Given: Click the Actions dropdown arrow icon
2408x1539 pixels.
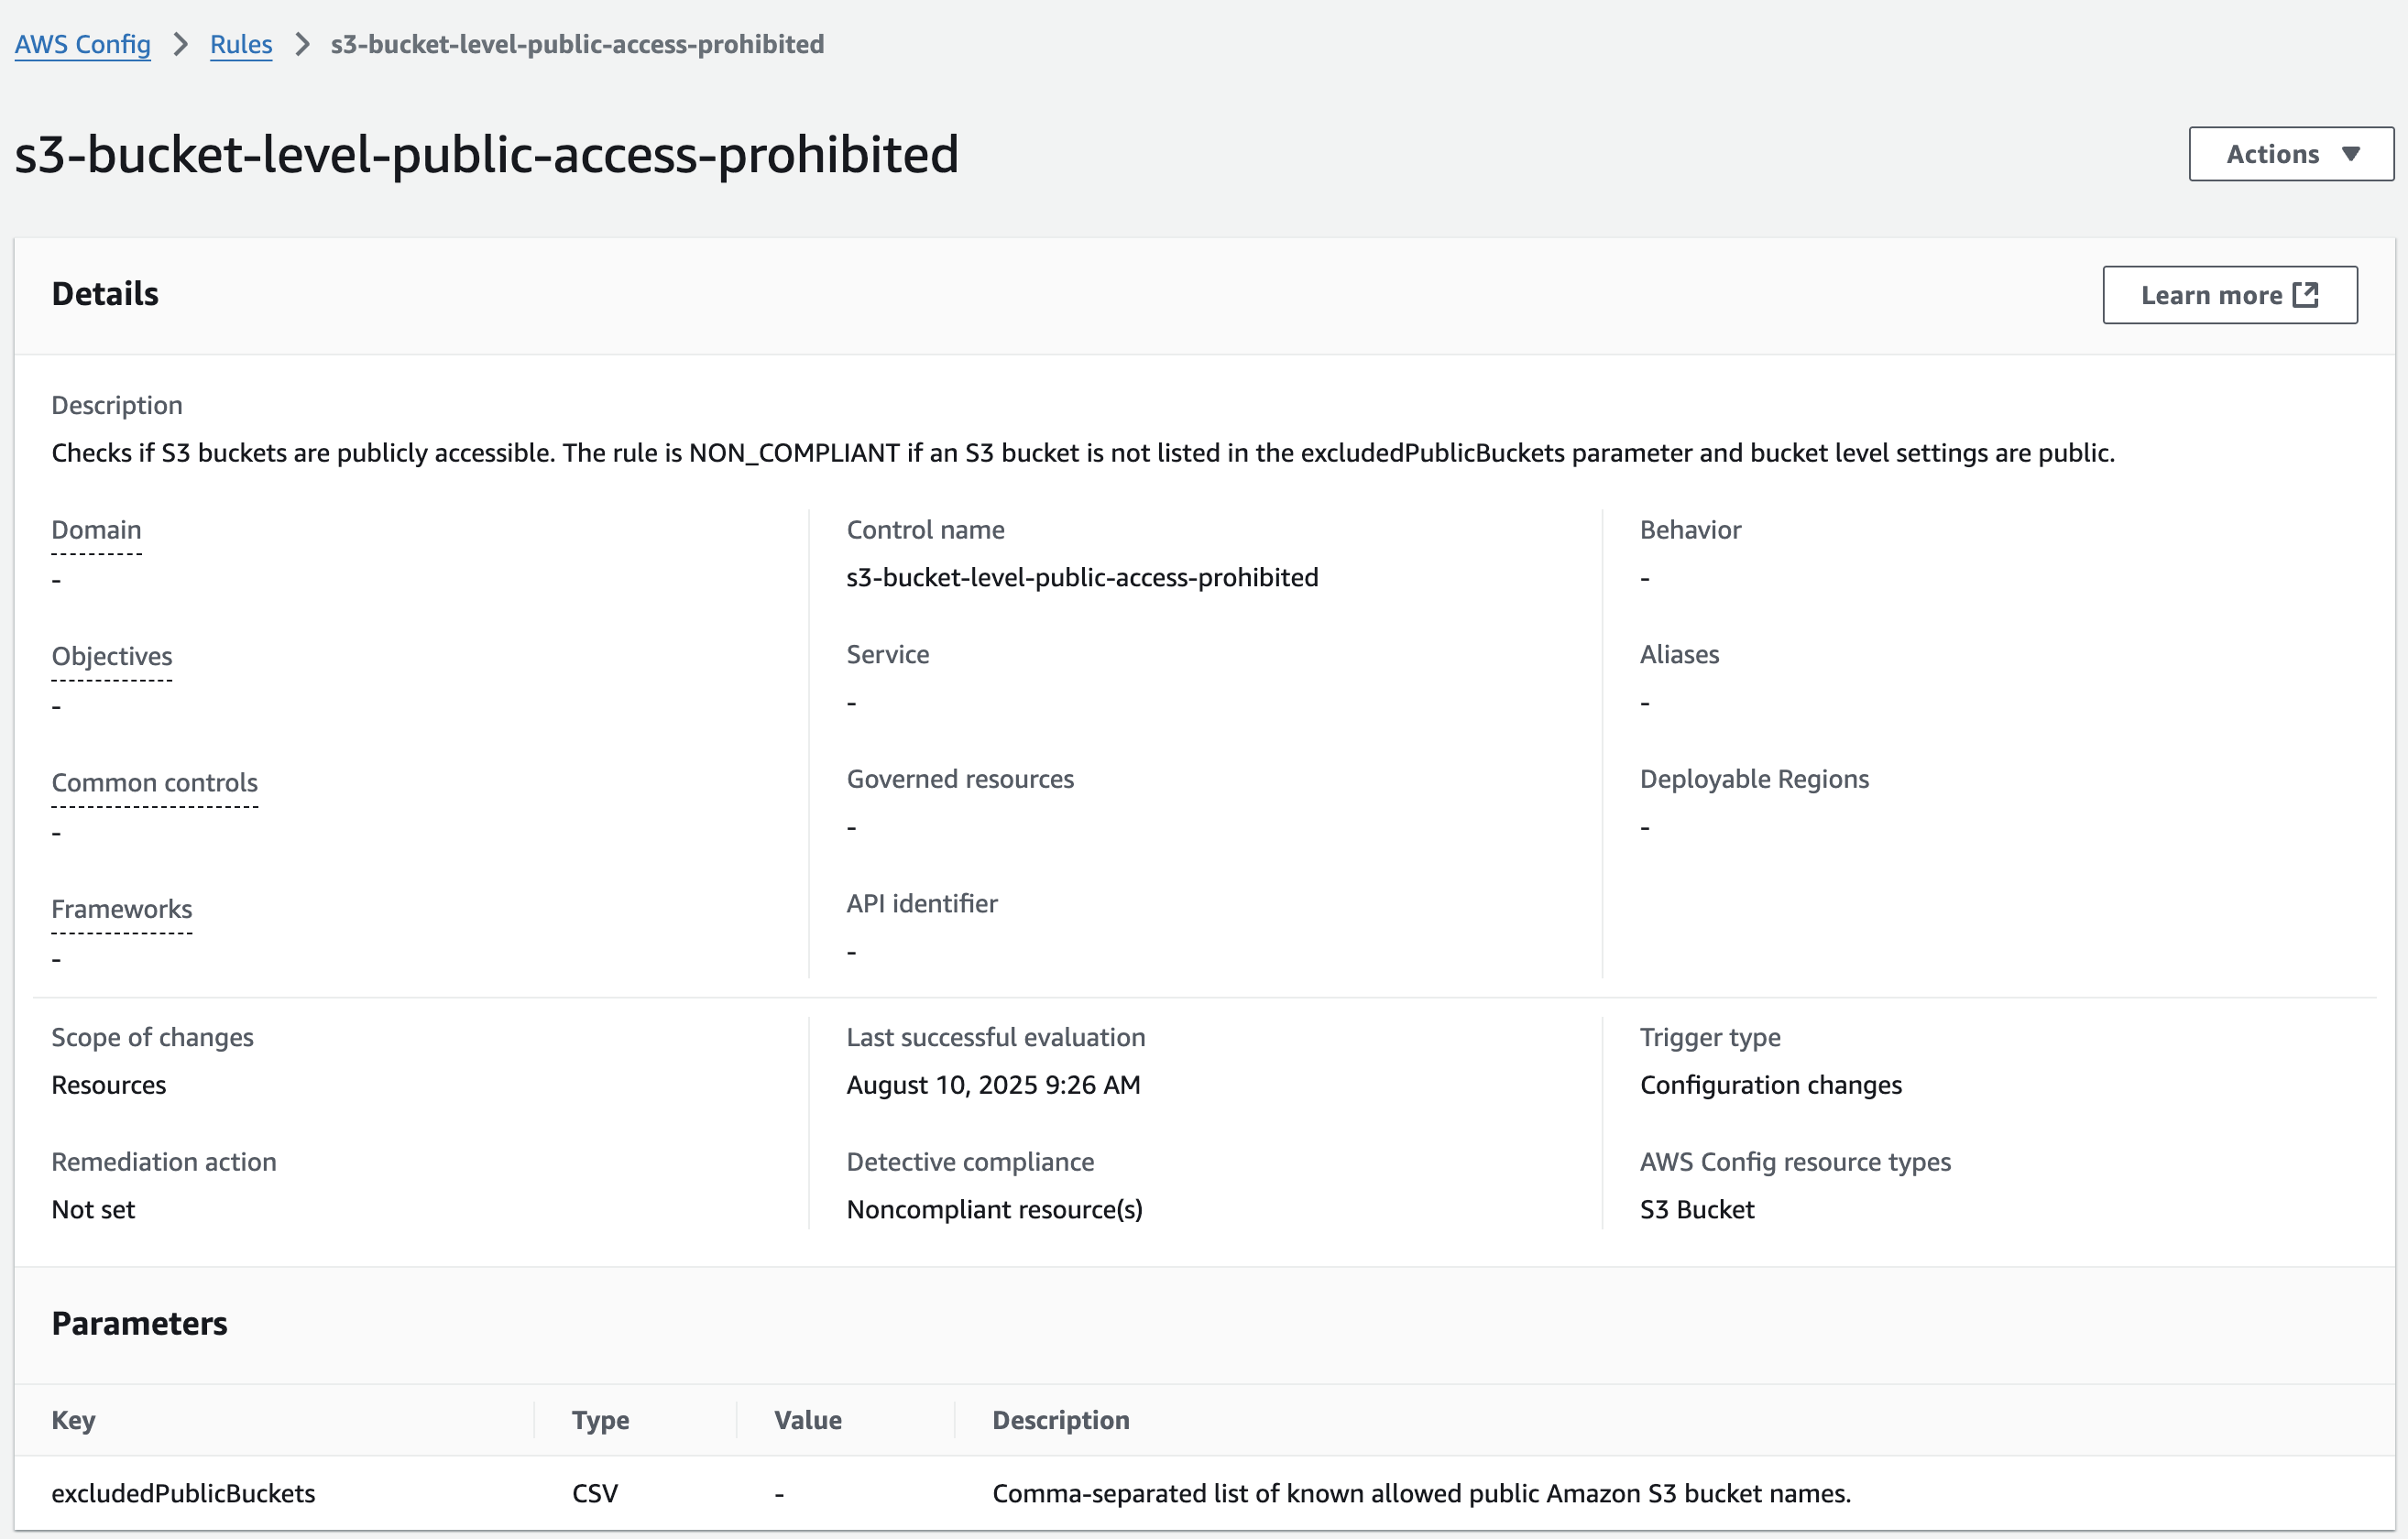Looking at the screenshot, I should point(2351,153).
